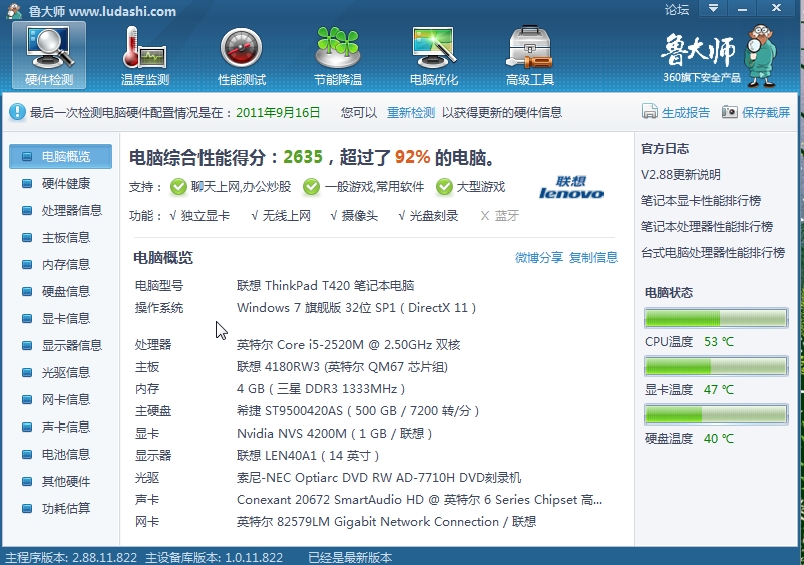Click the date 2011年9月16日

click(x=278, y=112)
